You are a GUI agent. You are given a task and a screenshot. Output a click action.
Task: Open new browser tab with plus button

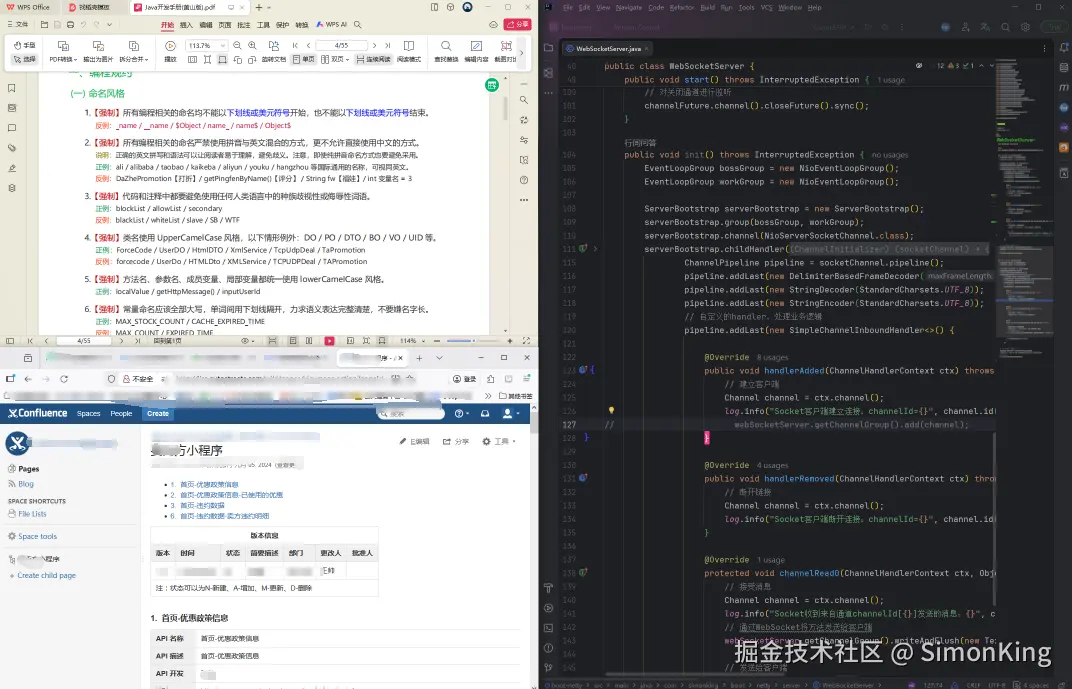point(419,357)
